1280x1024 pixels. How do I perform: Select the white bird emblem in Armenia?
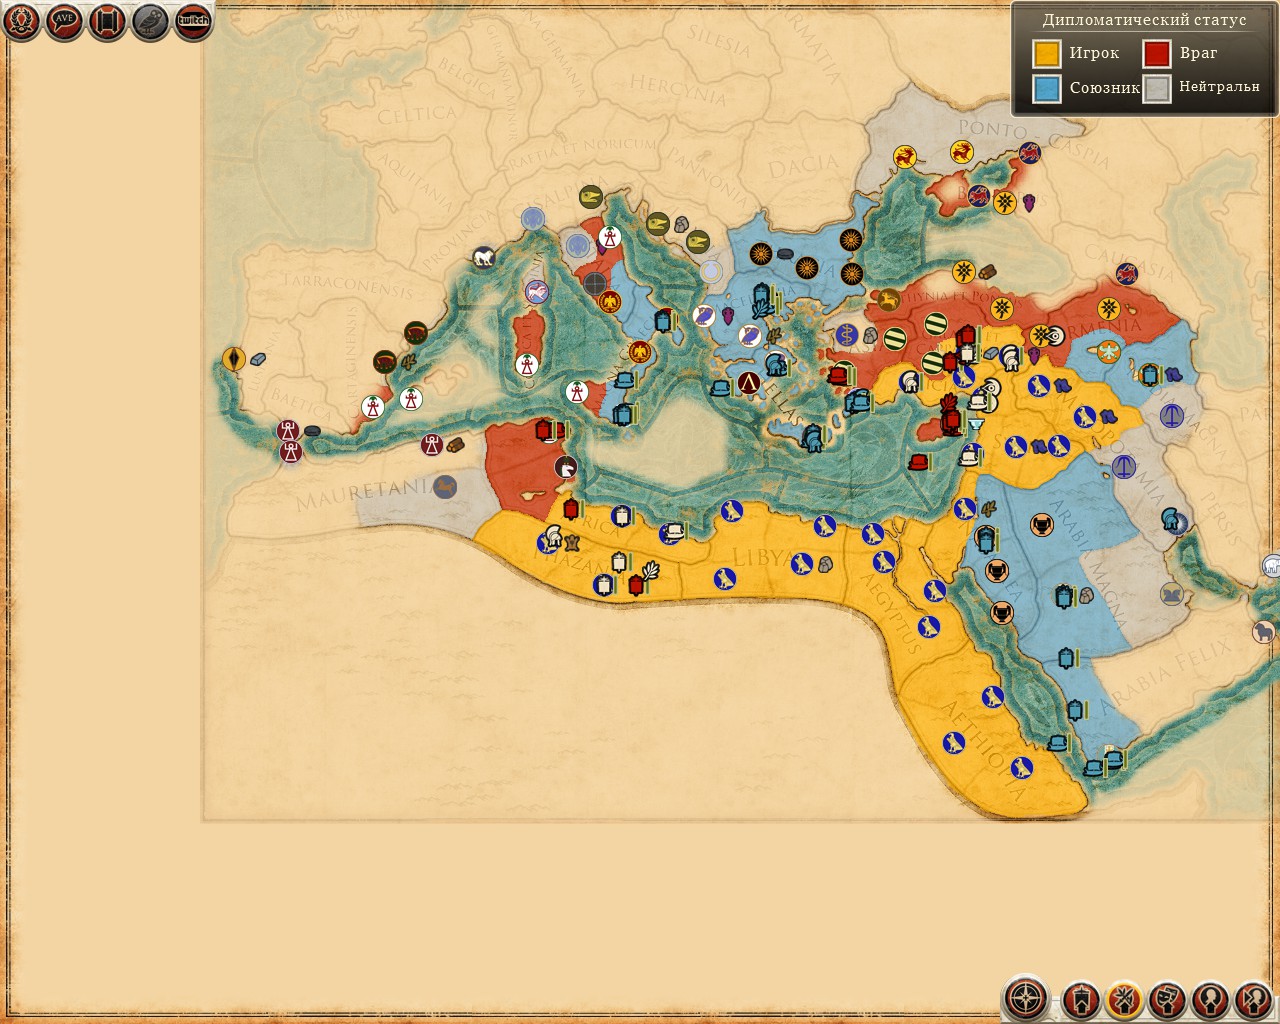tap(1108, 351)
